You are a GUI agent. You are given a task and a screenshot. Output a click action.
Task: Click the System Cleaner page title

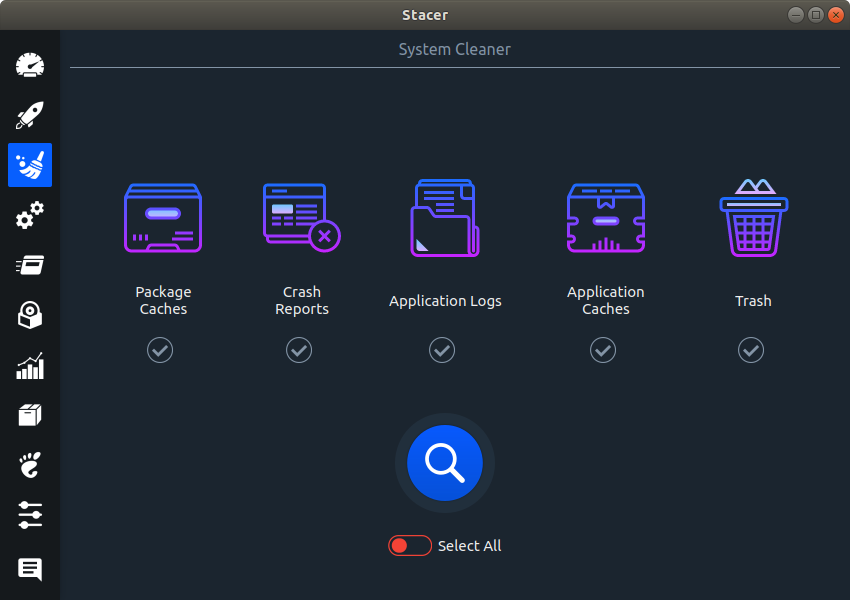(x=455, y=49)
